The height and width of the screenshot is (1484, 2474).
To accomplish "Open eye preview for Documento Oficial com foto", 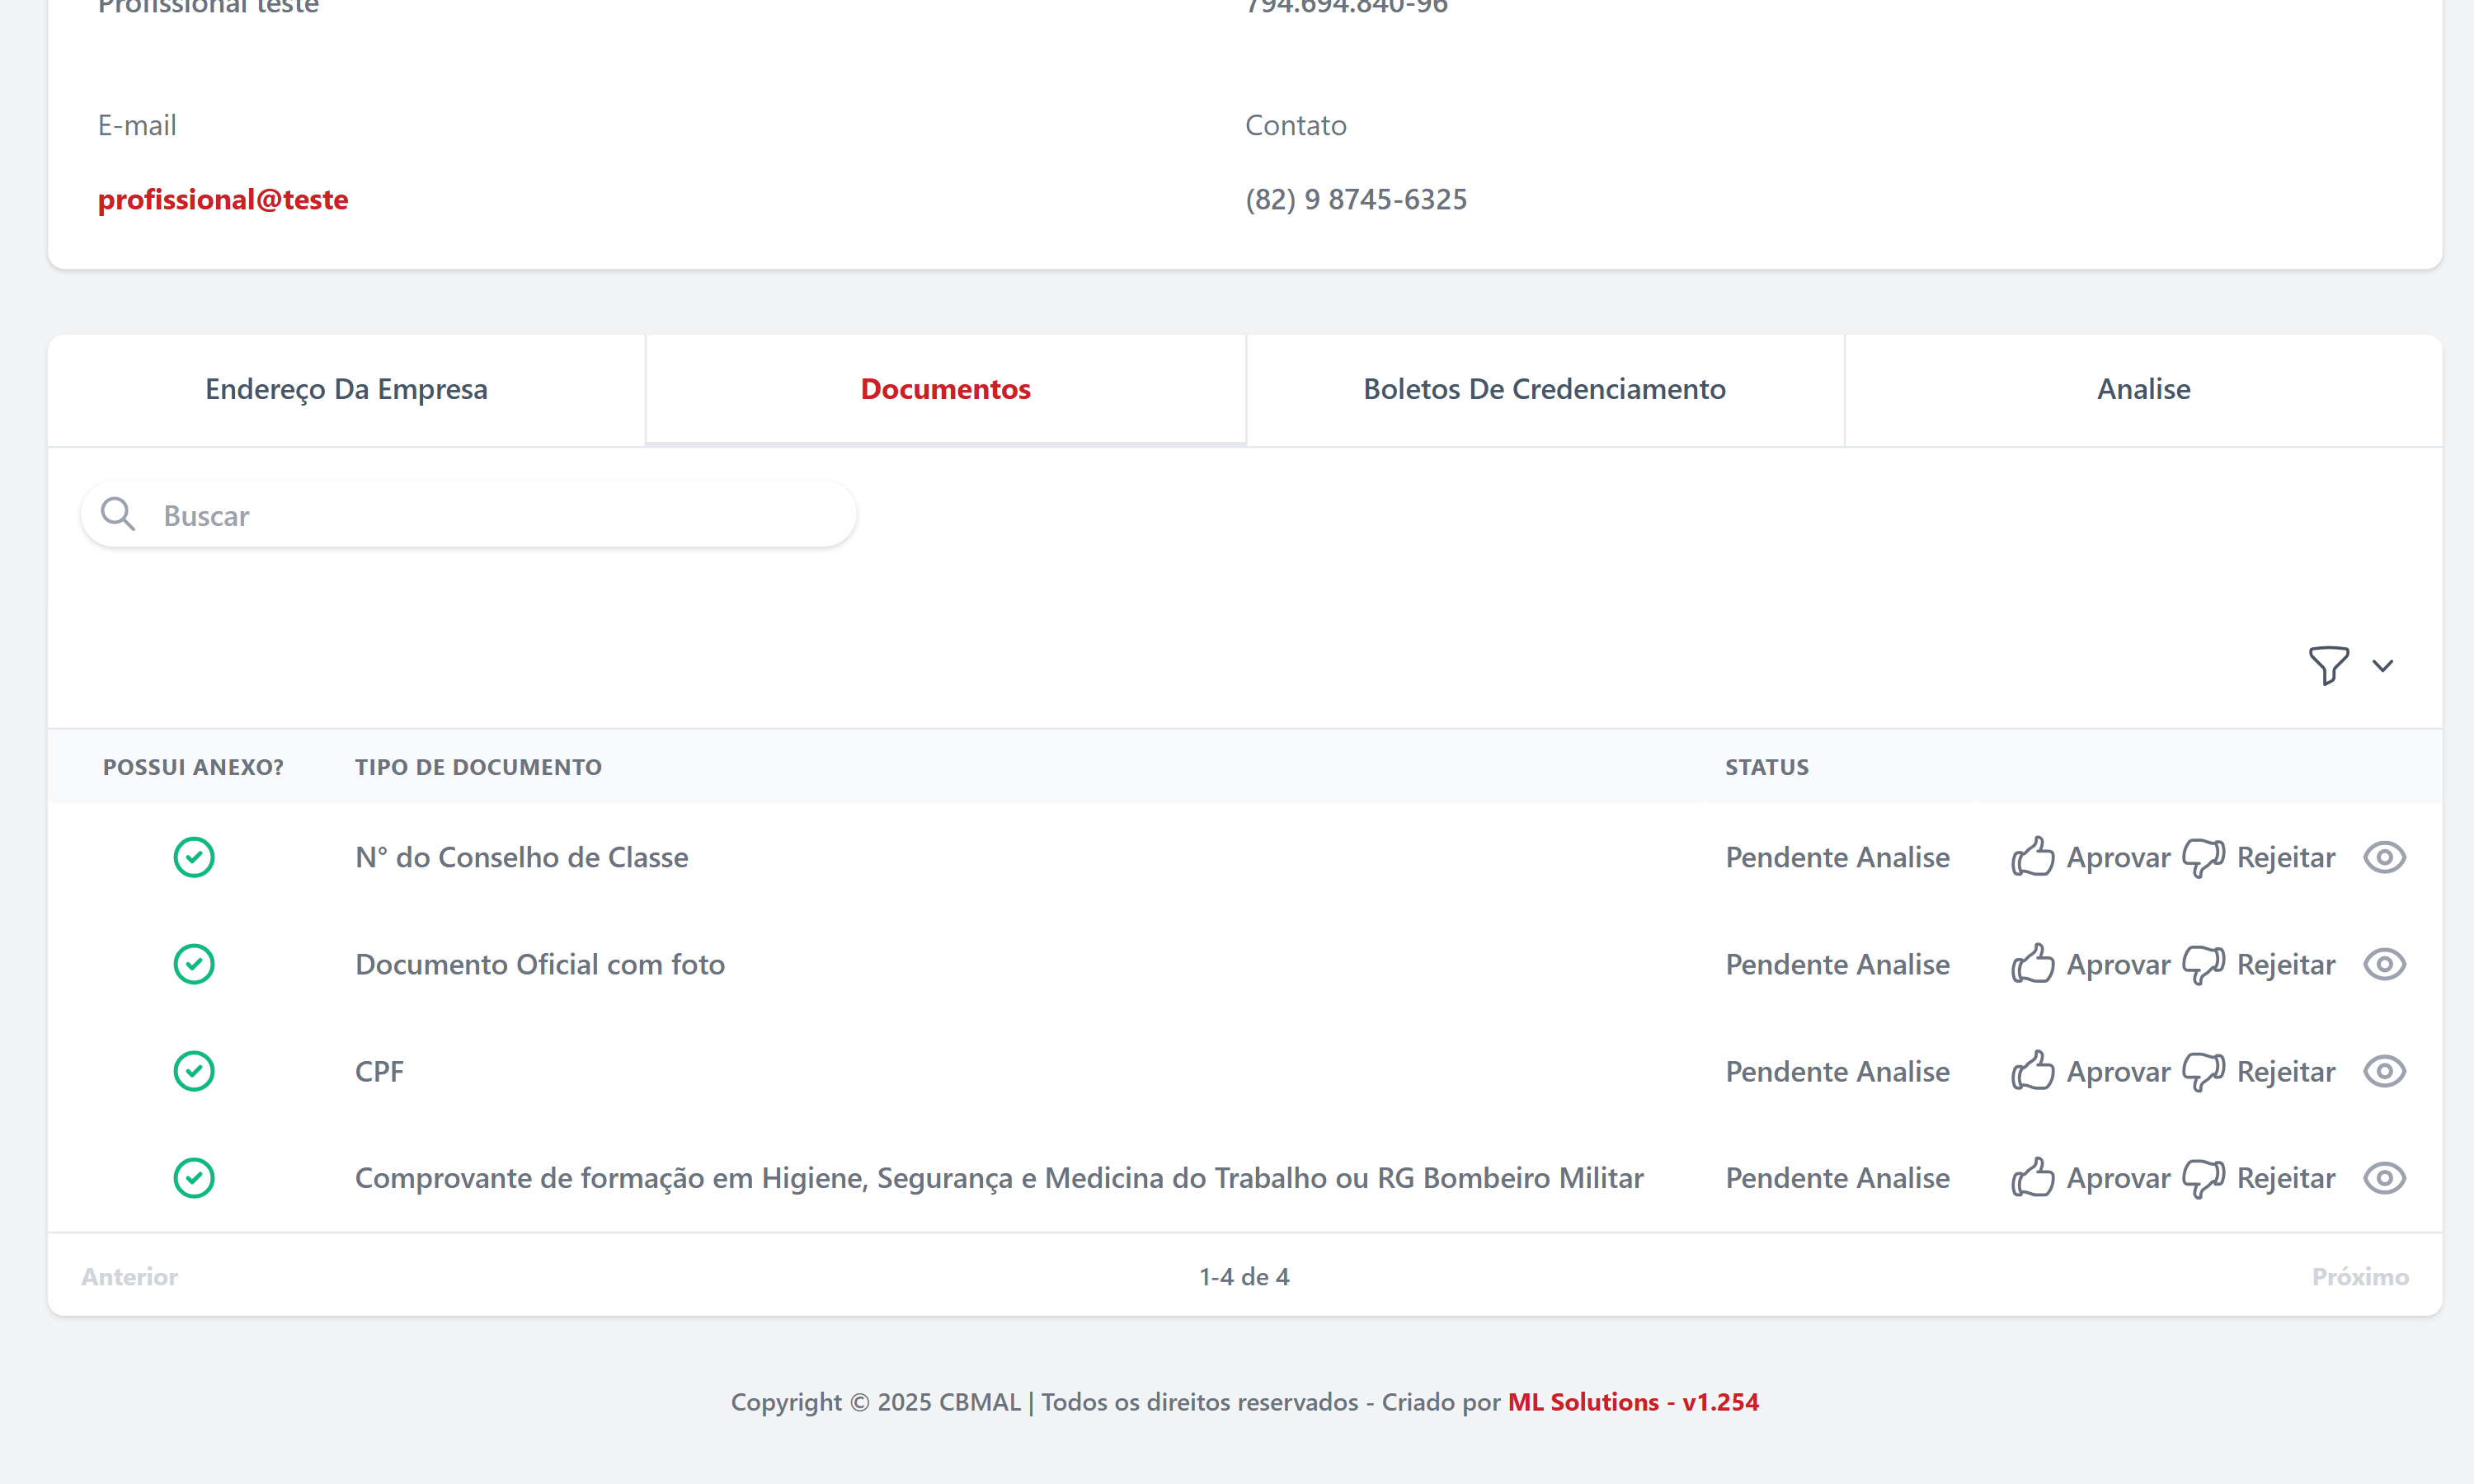I will (2384, 964).
